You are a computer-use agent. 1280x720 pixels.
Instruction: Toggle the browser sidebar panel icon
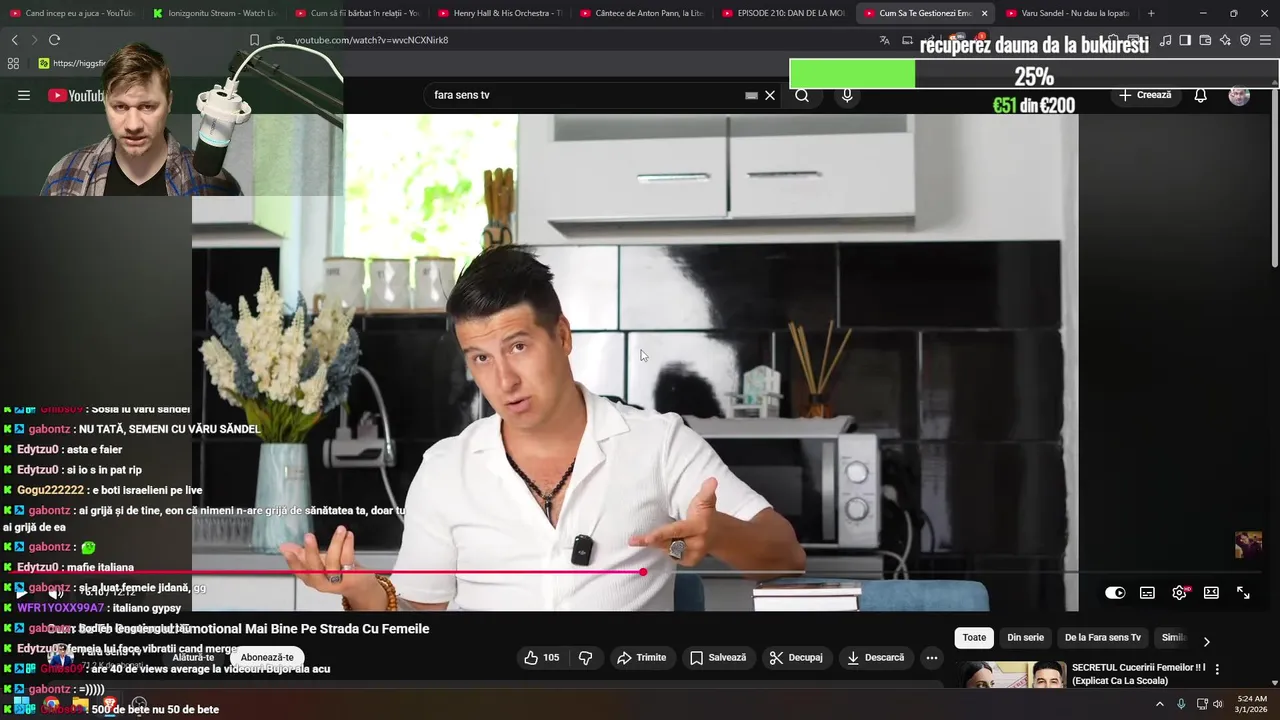1185,40
